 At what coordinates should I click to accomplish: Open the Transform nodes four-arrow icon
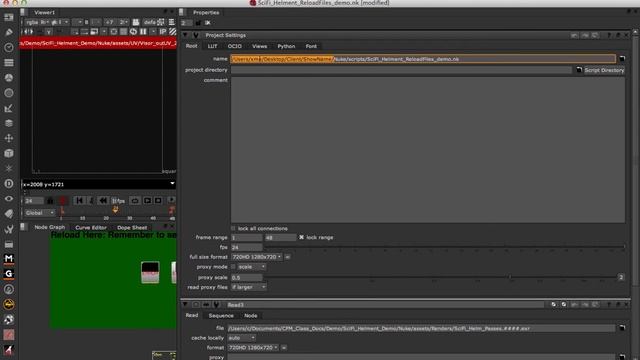(9, 138)
